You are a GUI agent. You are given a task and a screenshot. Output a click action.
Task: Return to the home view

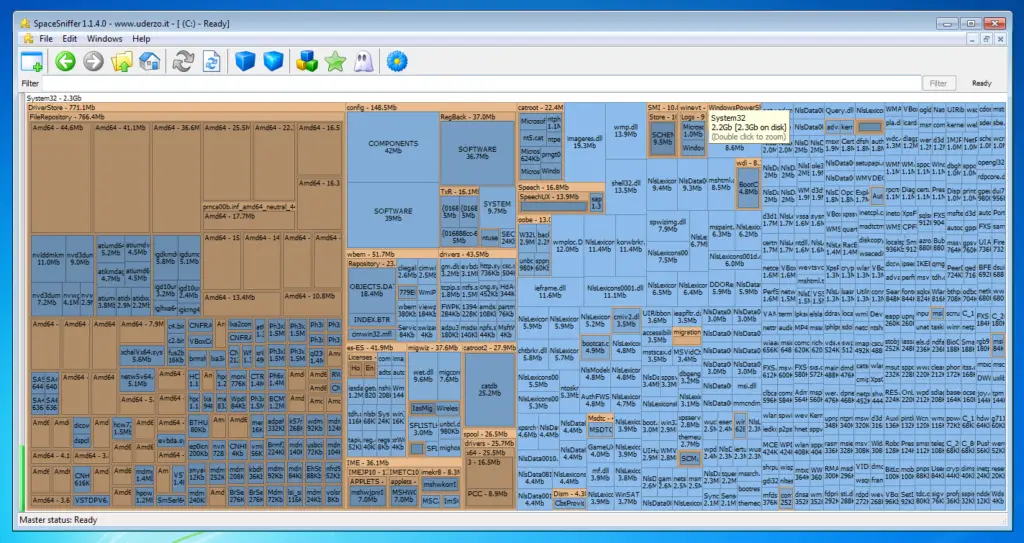click(x=150, y=62)
